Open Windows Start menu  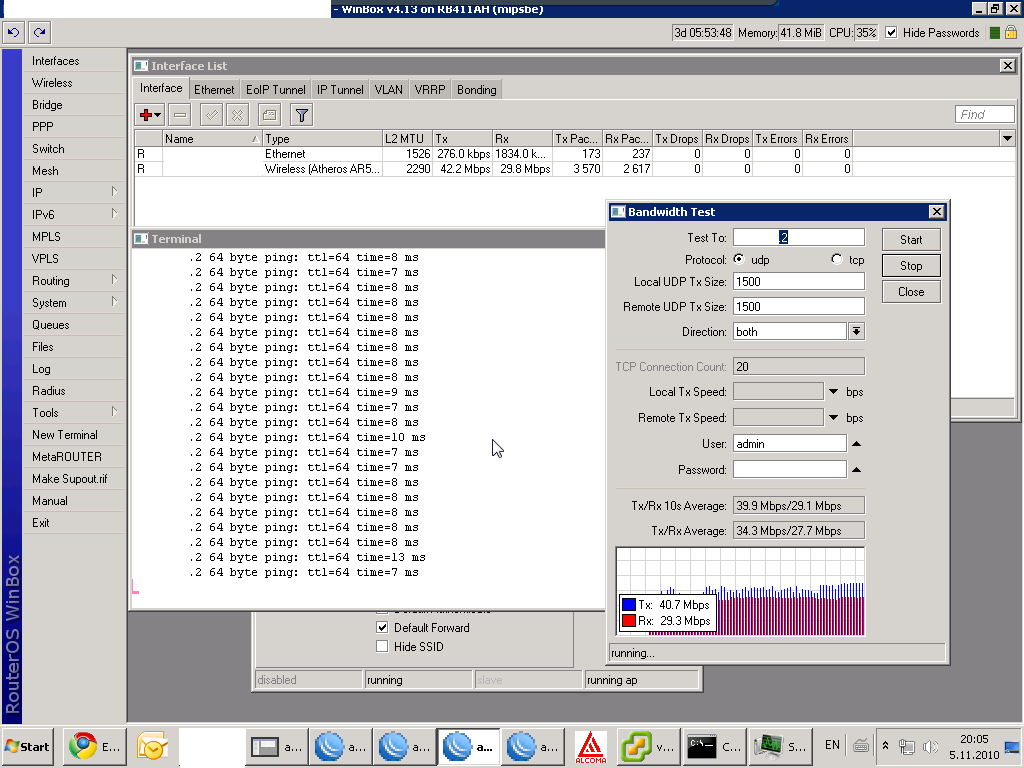coord(27,746)
